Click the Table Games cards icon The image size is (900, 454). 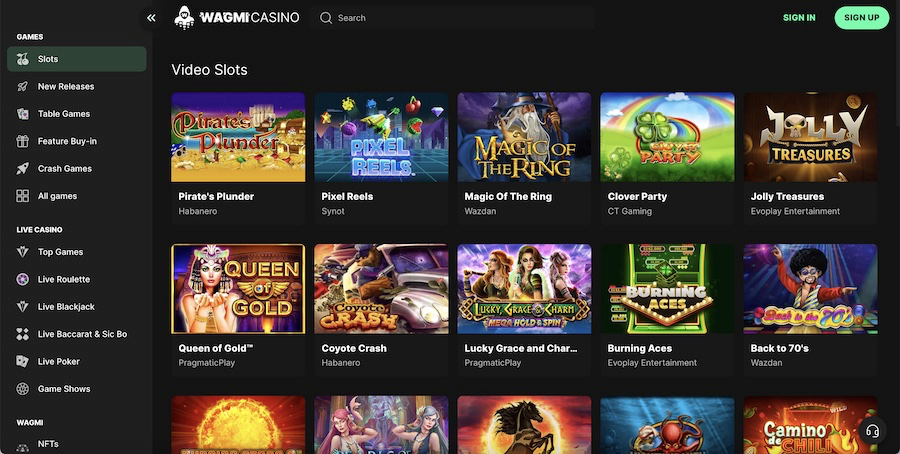tap(22, 114)
